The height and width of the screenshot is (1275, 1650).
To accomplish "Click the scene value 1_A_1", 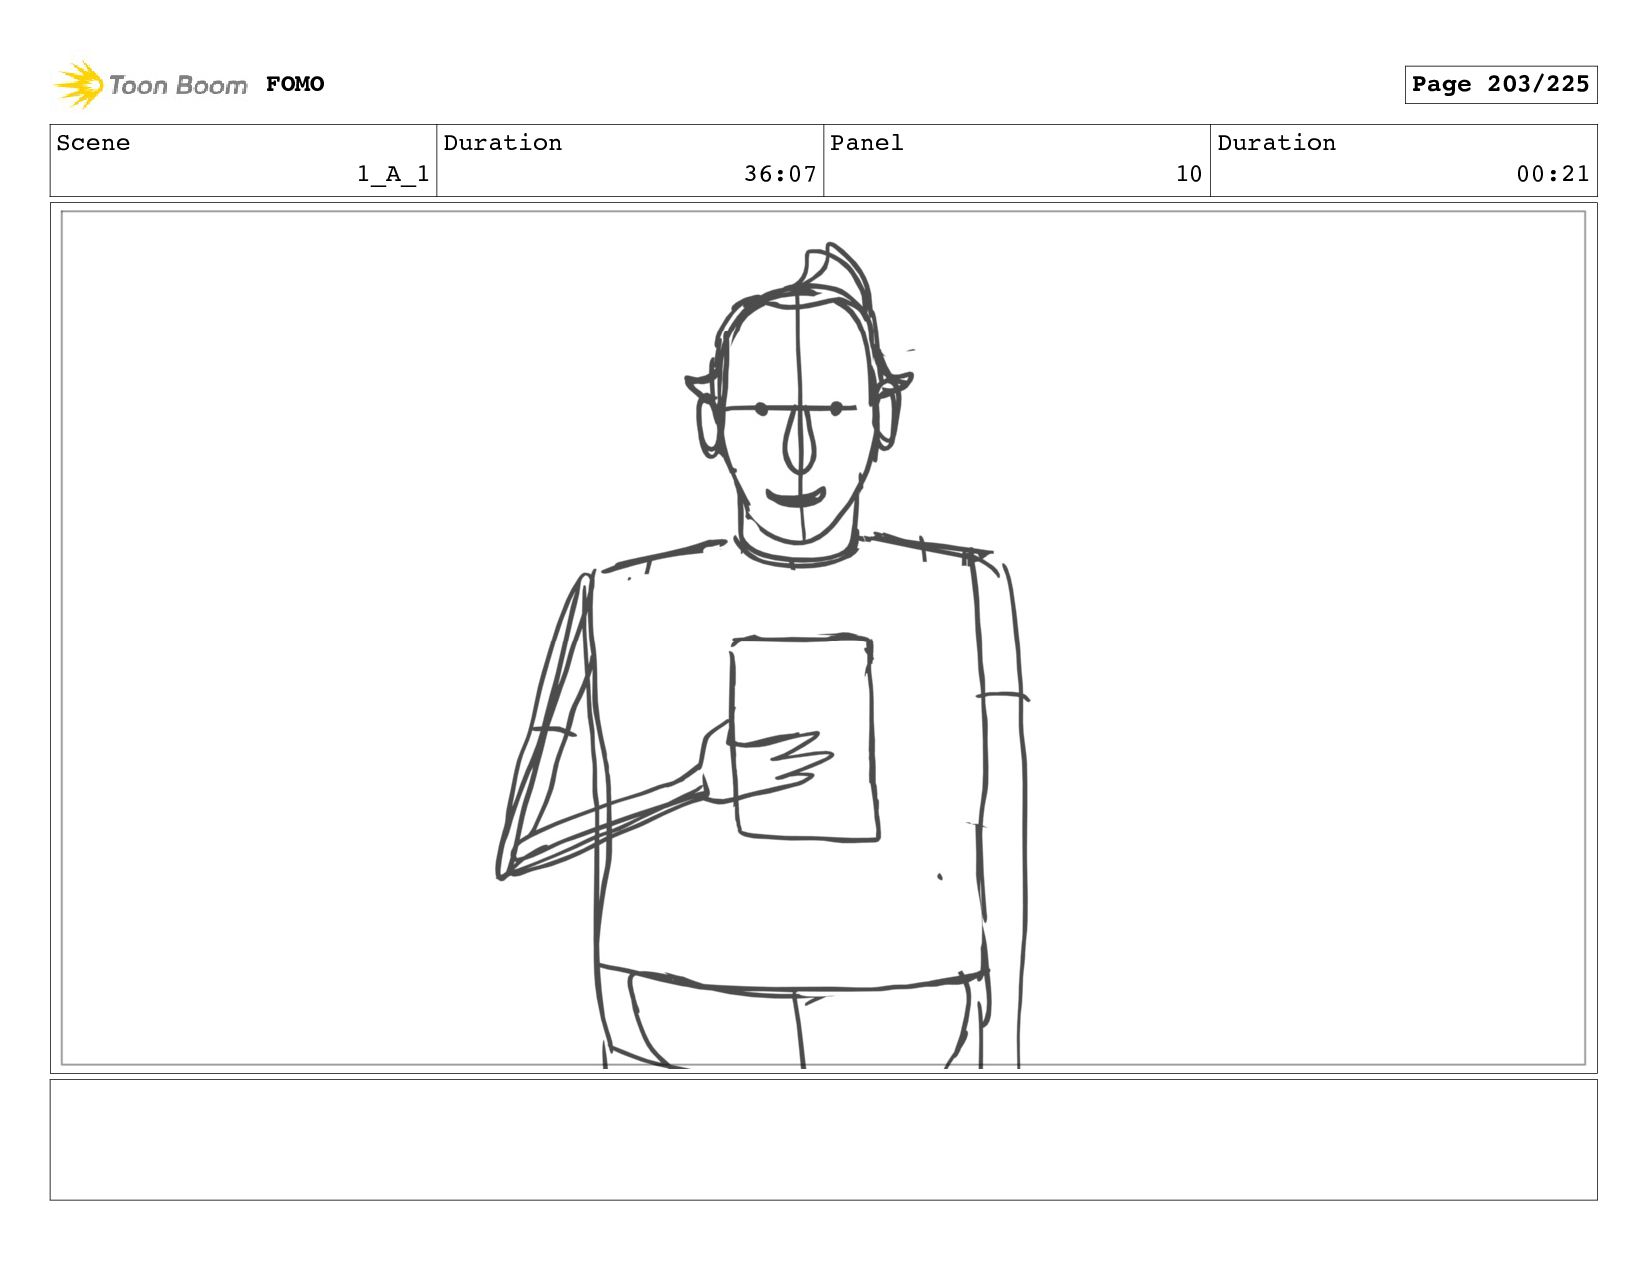I will (393, 174).
